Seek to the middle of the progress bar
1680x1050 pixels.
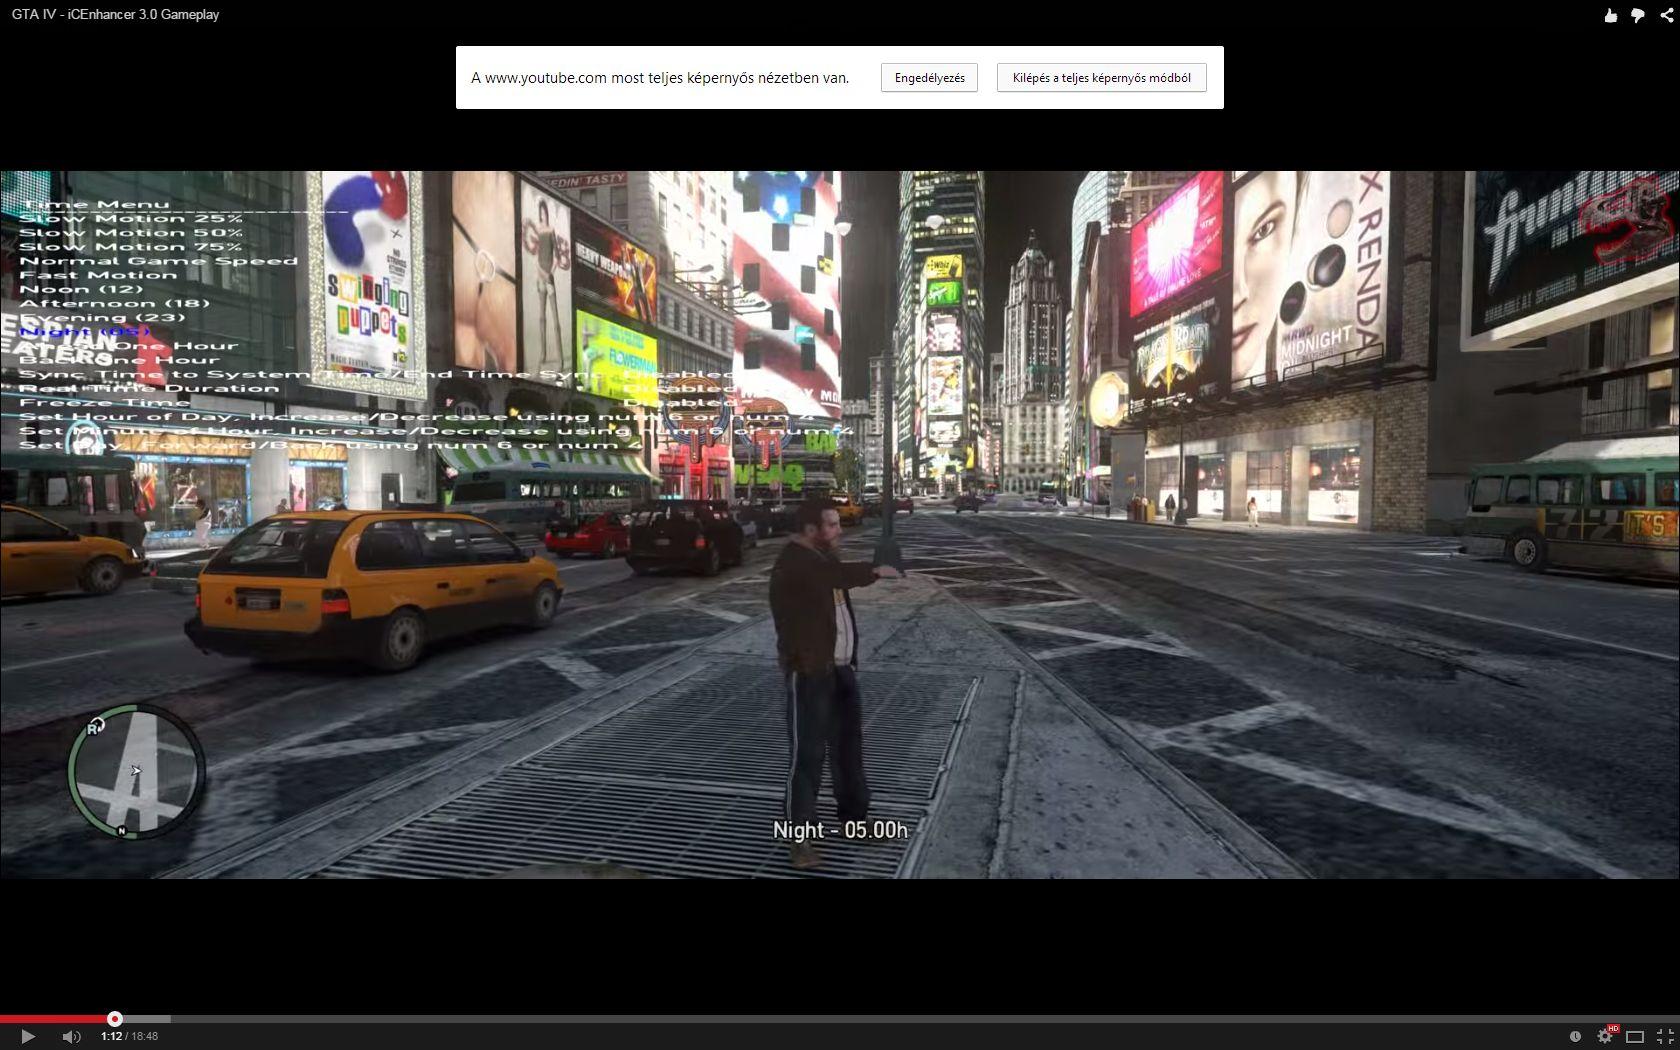840,1019
